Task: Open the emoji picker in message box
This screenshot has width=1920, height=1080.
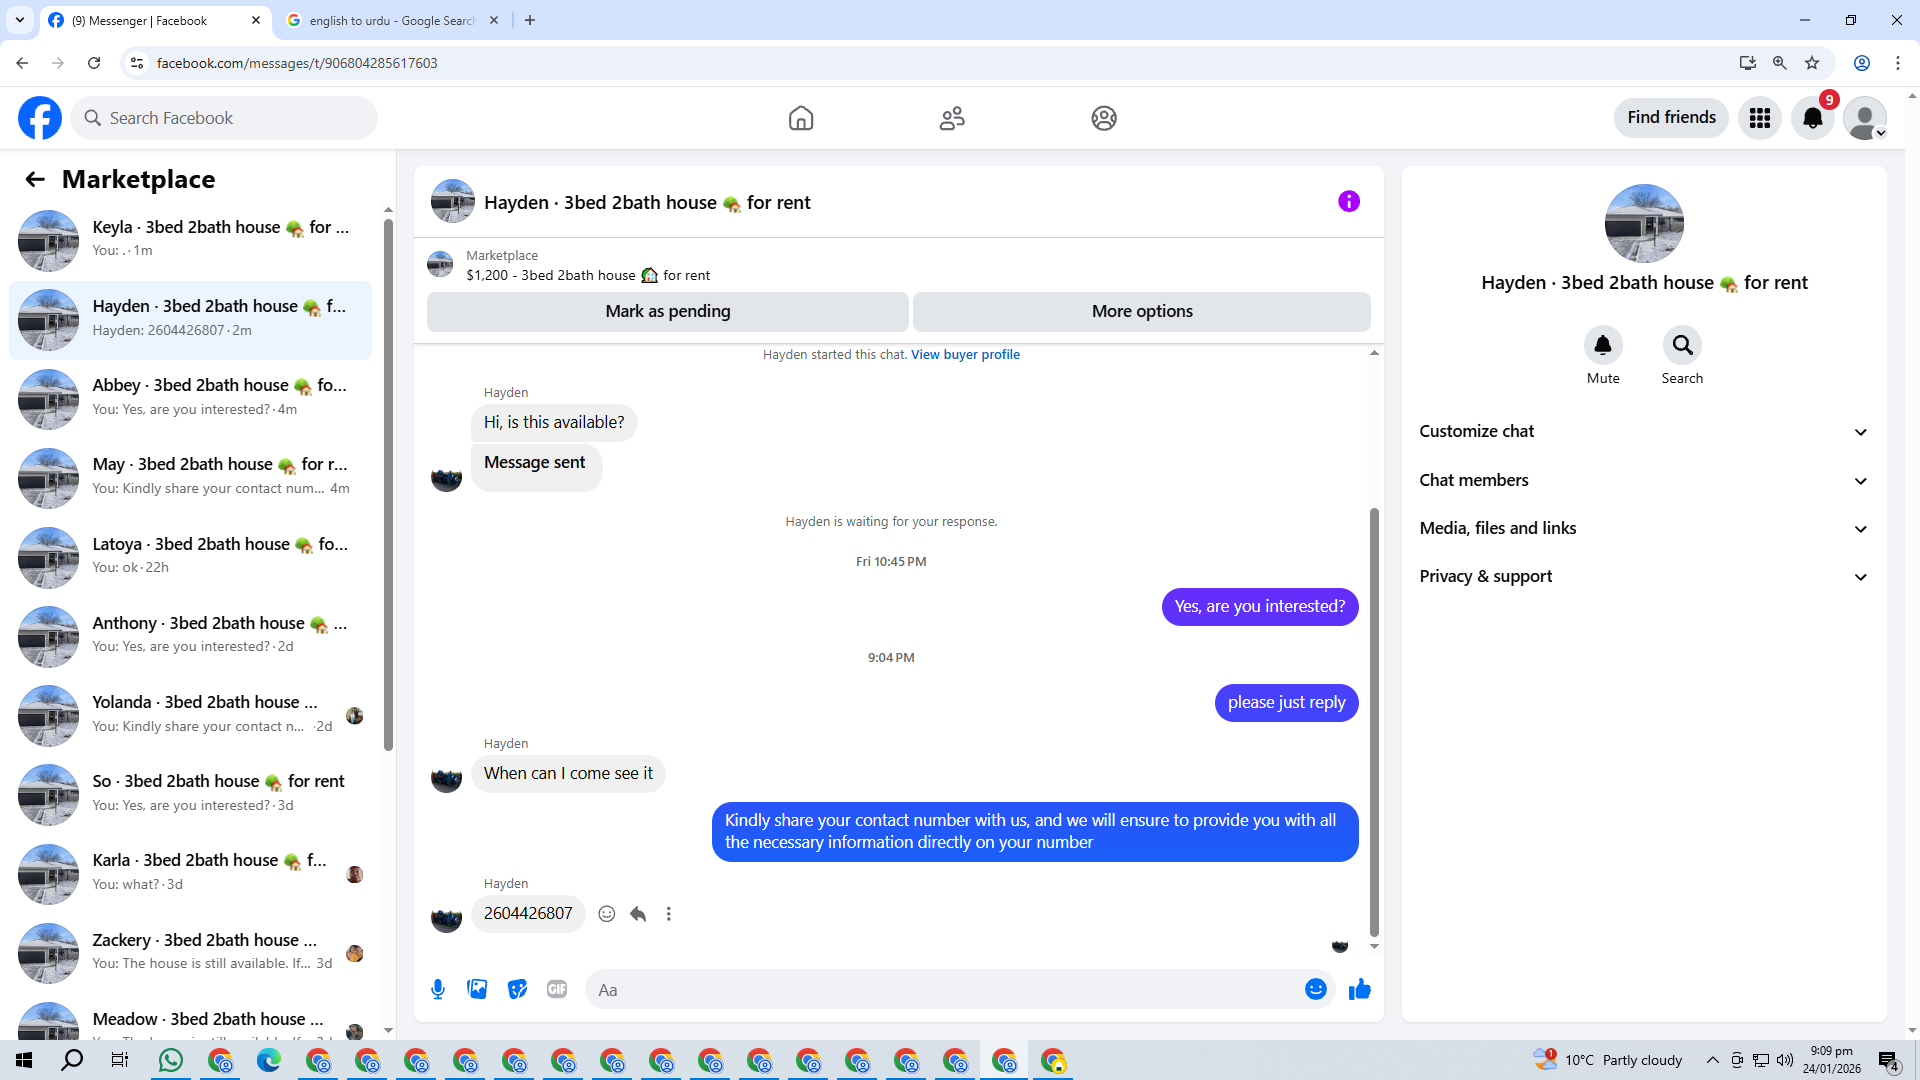Action: point(1316,990)
